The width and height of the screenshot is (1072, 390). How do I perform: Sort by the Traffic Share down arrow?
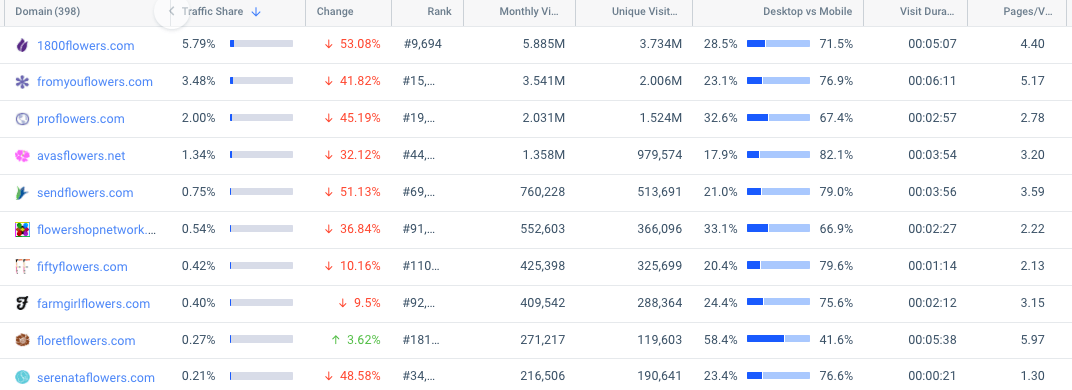(x=256, y=12)
